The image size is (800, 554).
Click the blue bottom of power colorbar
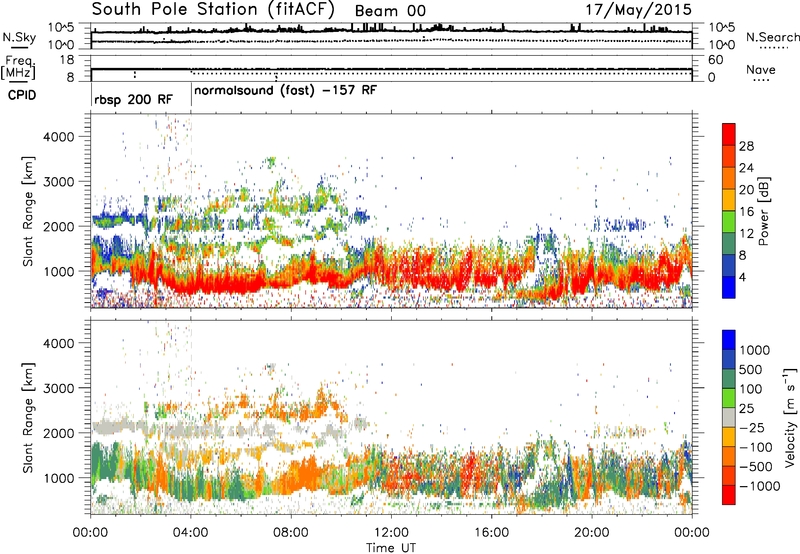(x=729, y=287)
